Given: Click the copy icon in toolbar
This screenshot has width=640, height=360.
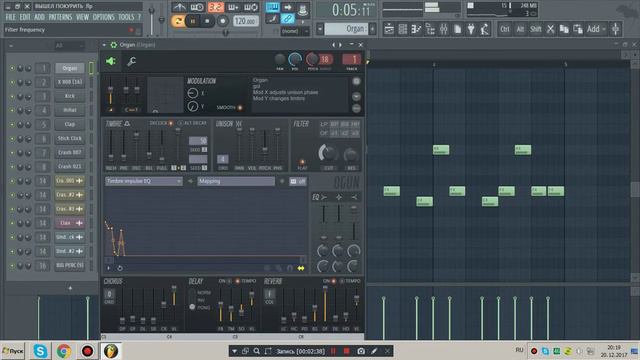Looking at the screenshot, I should click(564, 29).
